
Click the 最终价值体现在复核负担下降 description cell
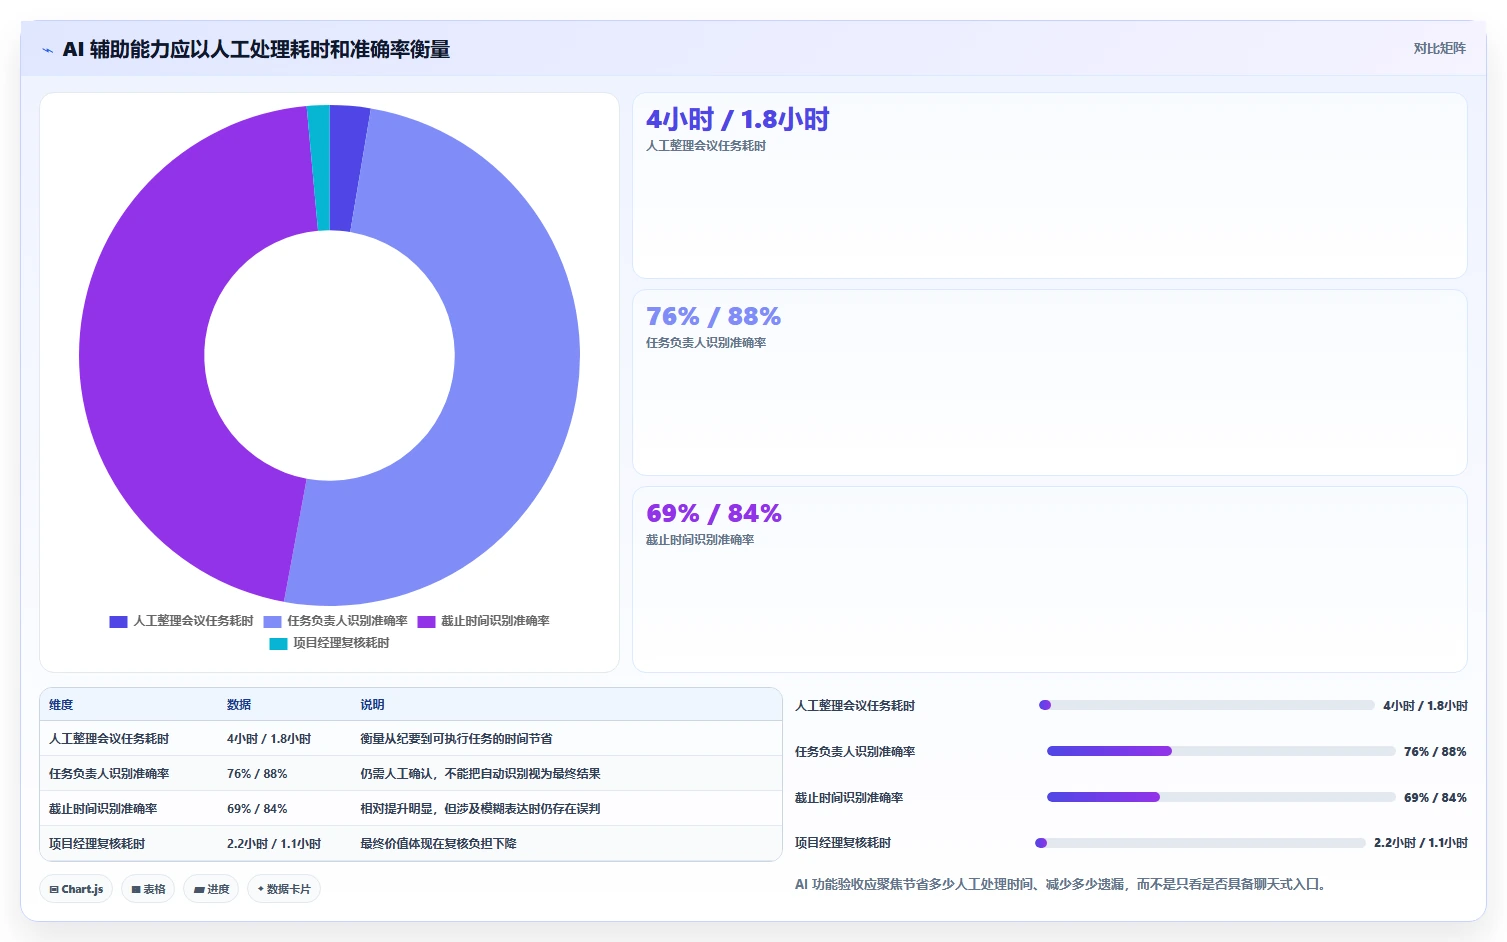(438, 844)
